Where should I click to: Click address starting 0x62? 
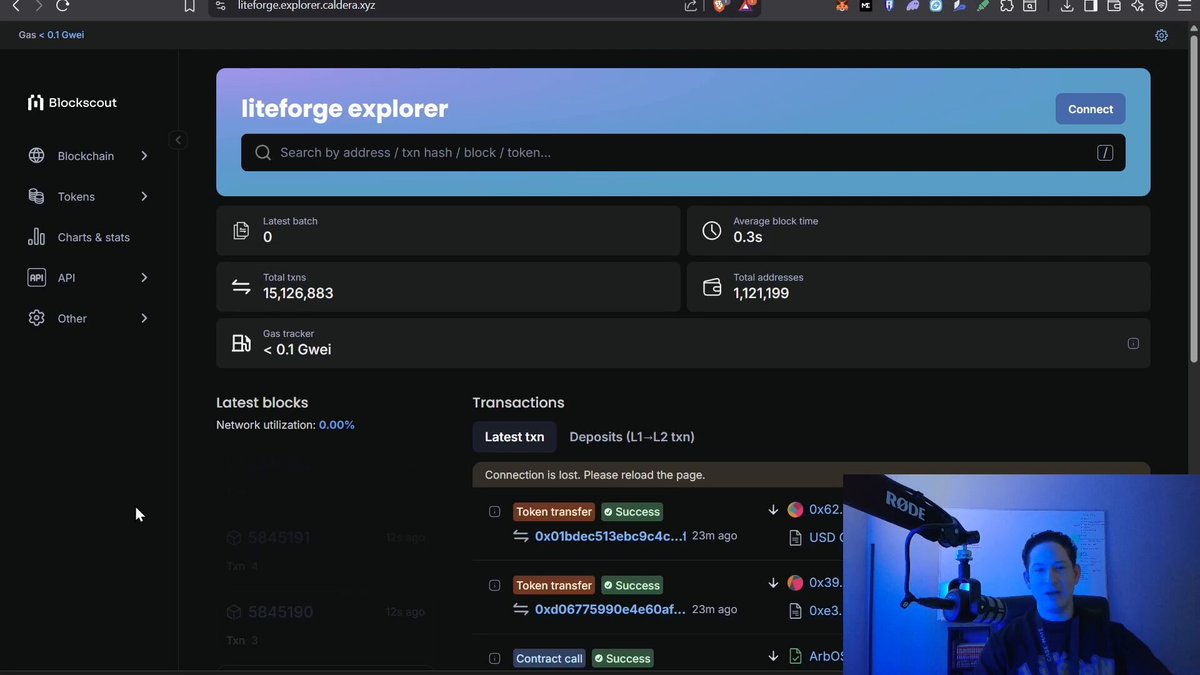tap(825, 510)
